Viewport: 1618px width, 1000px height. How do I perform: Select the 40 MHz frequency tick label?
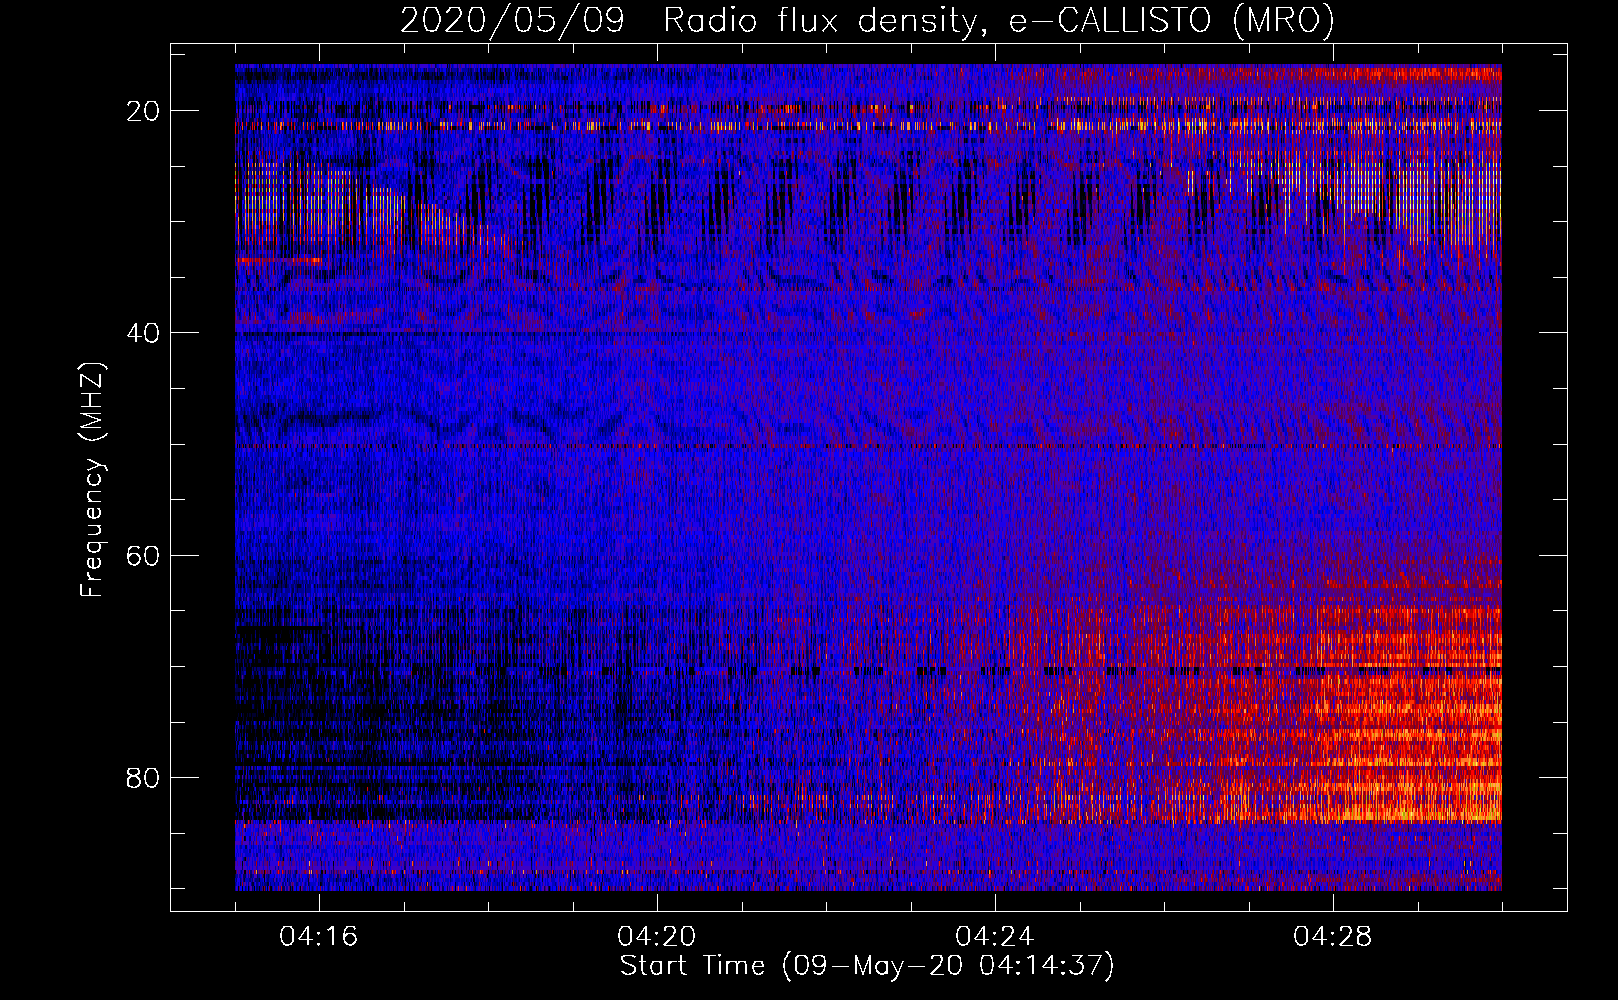[x=143, y=333]
